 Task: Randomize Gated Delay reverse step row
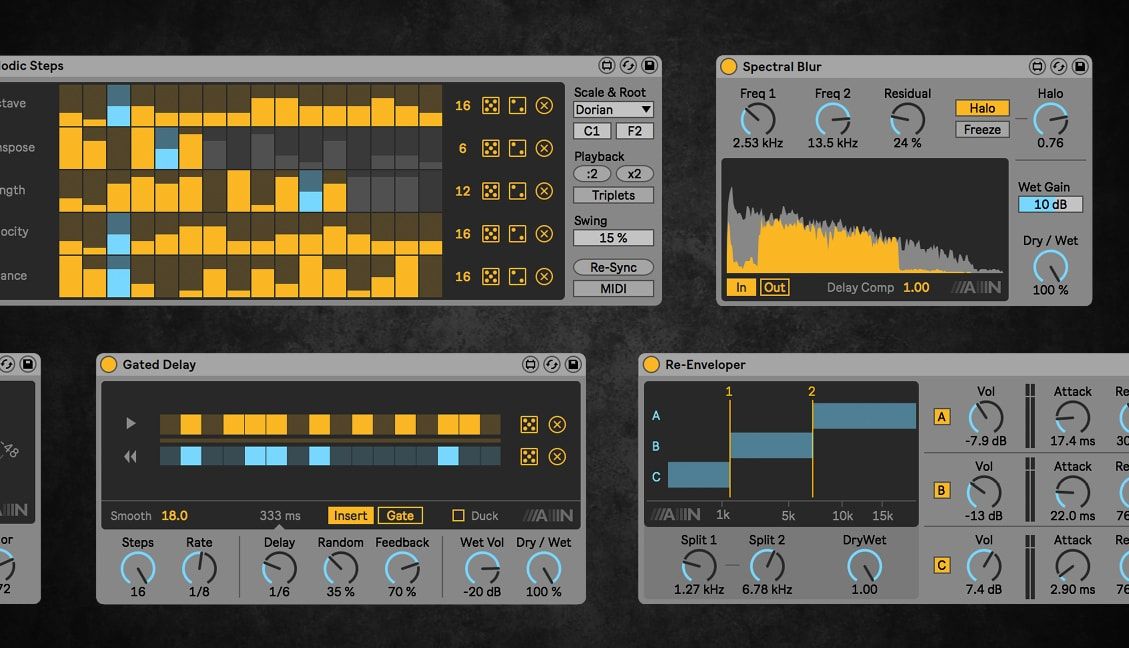coord(529,456)
